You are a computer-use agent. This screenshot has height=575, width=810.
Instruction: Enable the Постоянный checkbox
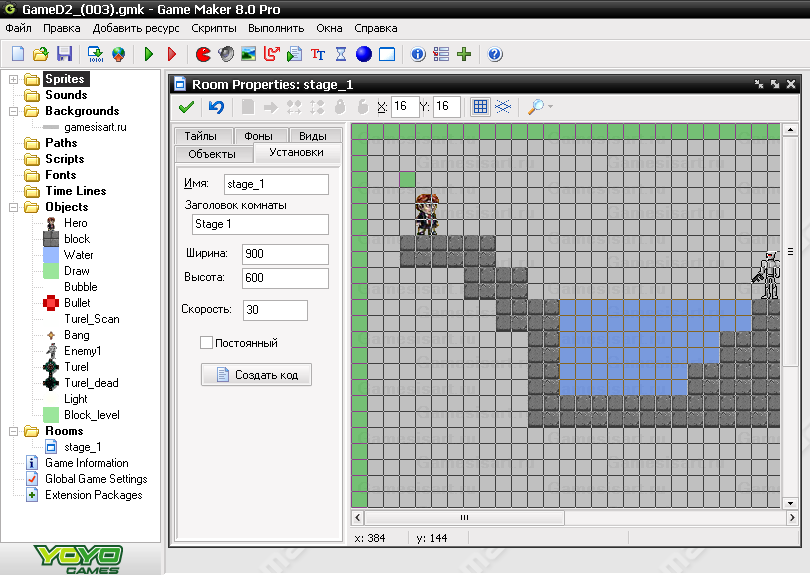[x=206, y=343]
